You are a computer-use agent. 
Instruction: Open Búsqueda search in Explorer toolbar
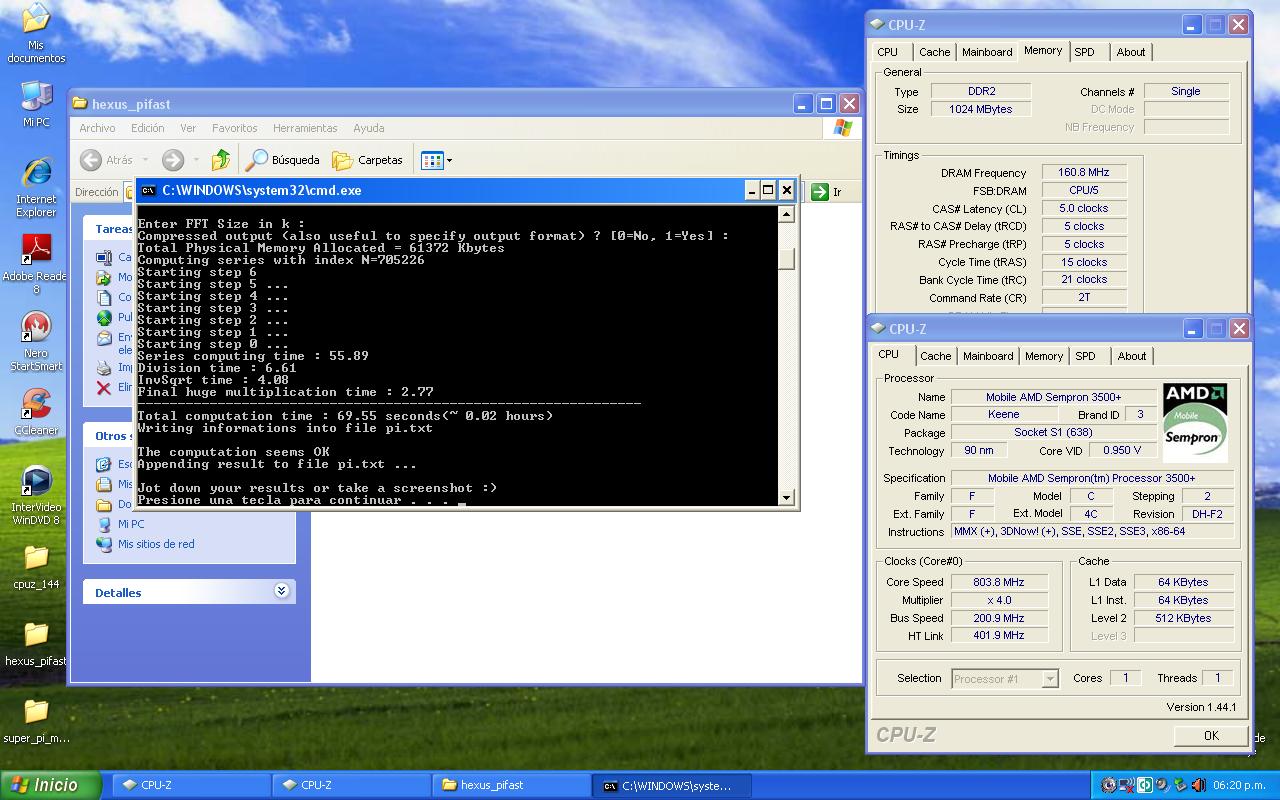(283, 160)
